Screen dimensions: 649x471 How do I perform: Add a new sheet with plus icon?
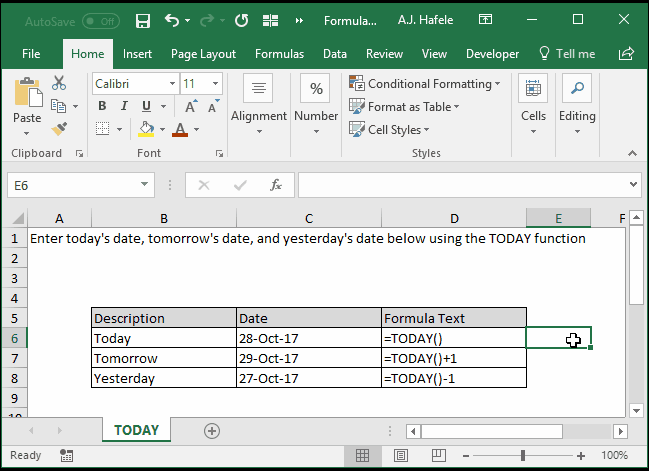pos(212,431)
